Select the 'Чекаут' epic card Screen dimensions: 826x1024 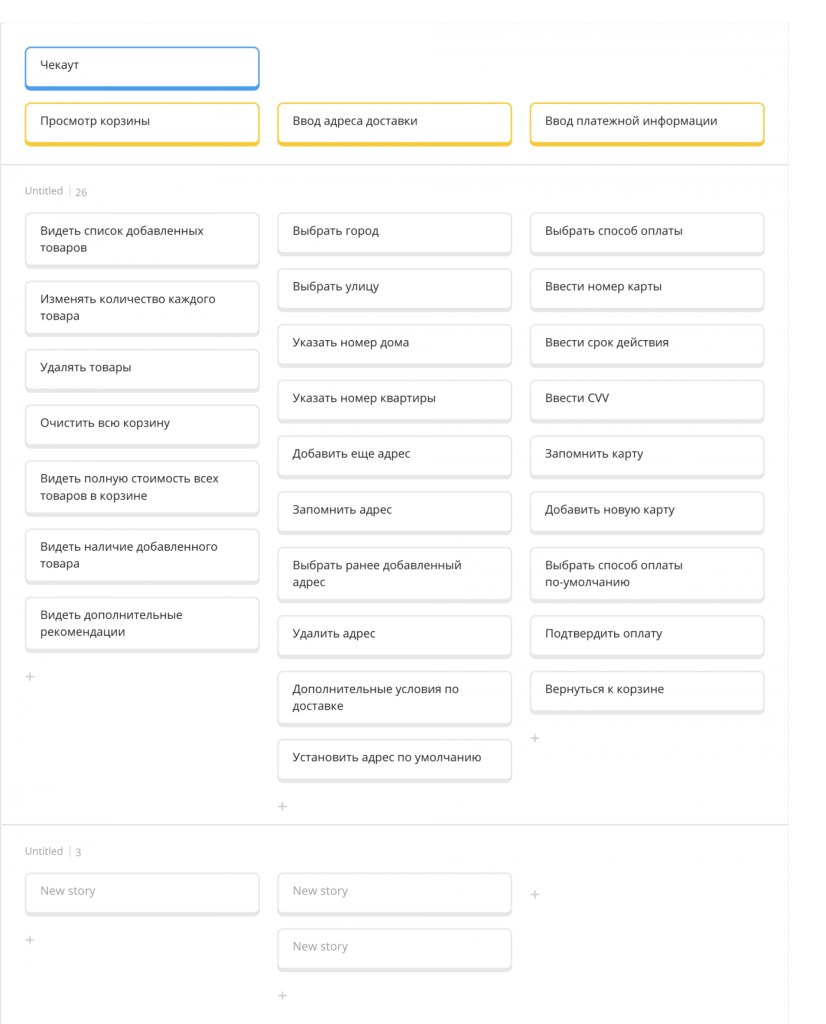141,66
